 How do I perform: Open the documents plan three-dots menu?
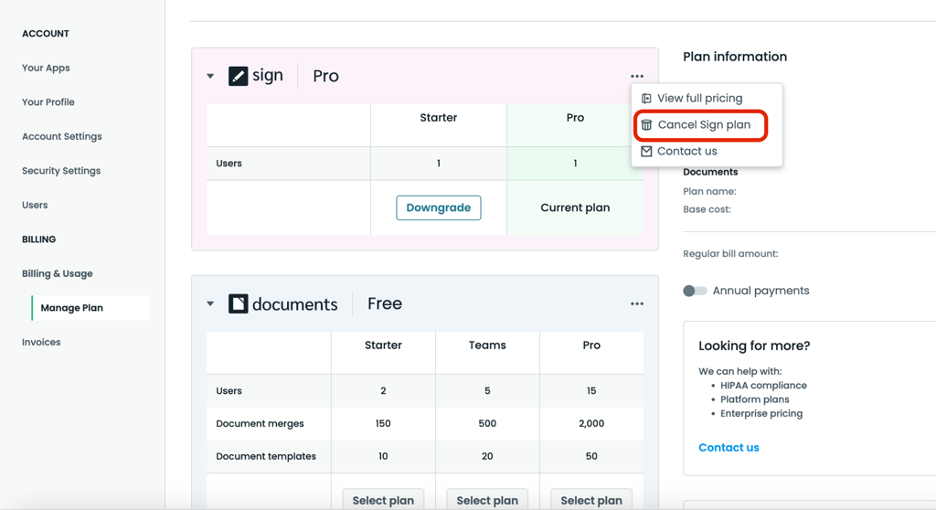click(637, 304)
